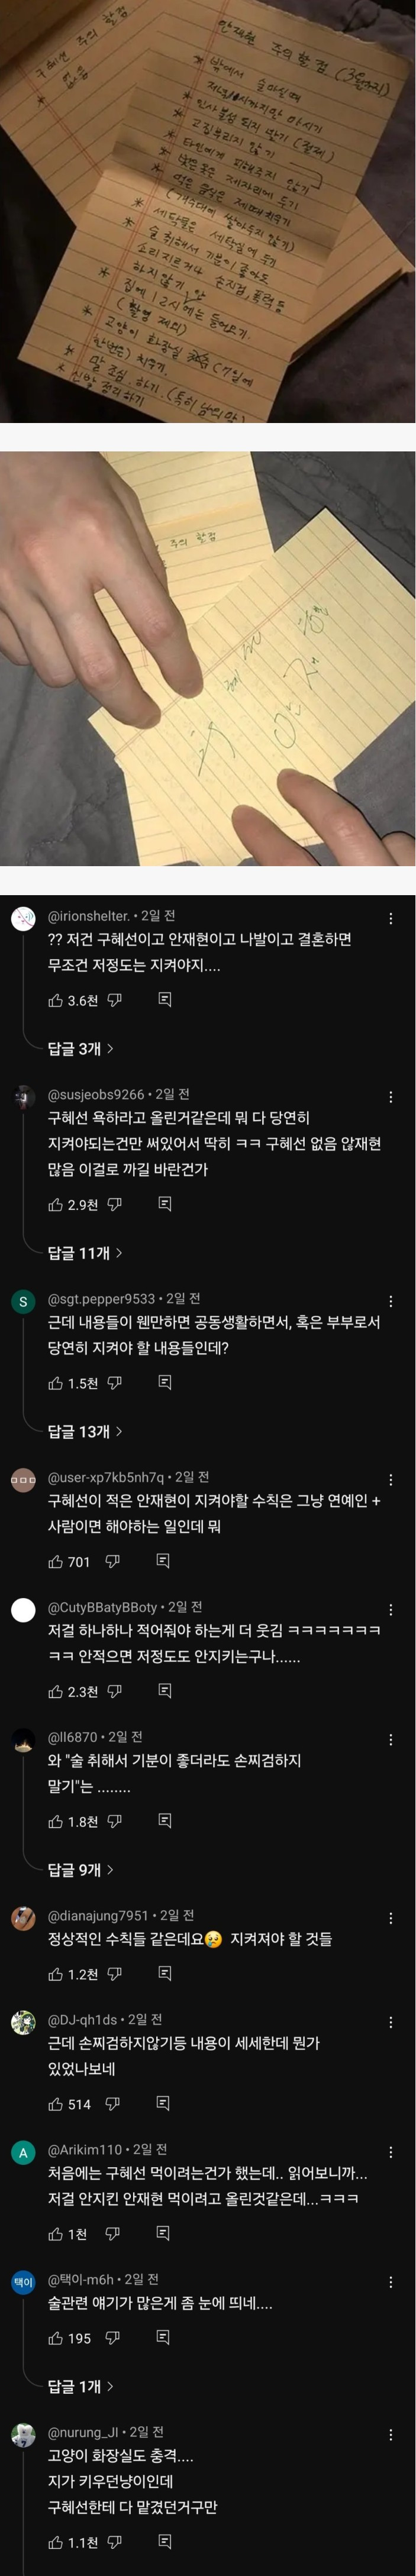Open options menu for @dianajung7951 comment

click(390, 1918)
